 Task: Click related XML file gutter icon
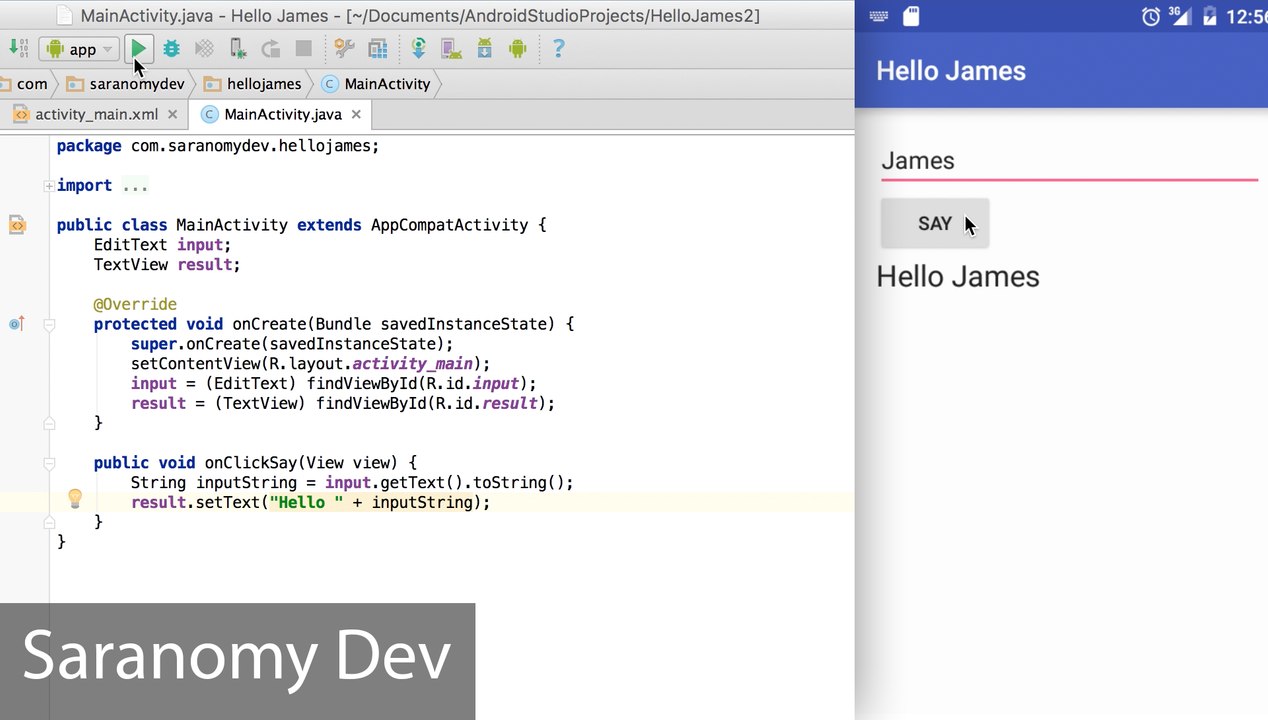click(17, 225)
